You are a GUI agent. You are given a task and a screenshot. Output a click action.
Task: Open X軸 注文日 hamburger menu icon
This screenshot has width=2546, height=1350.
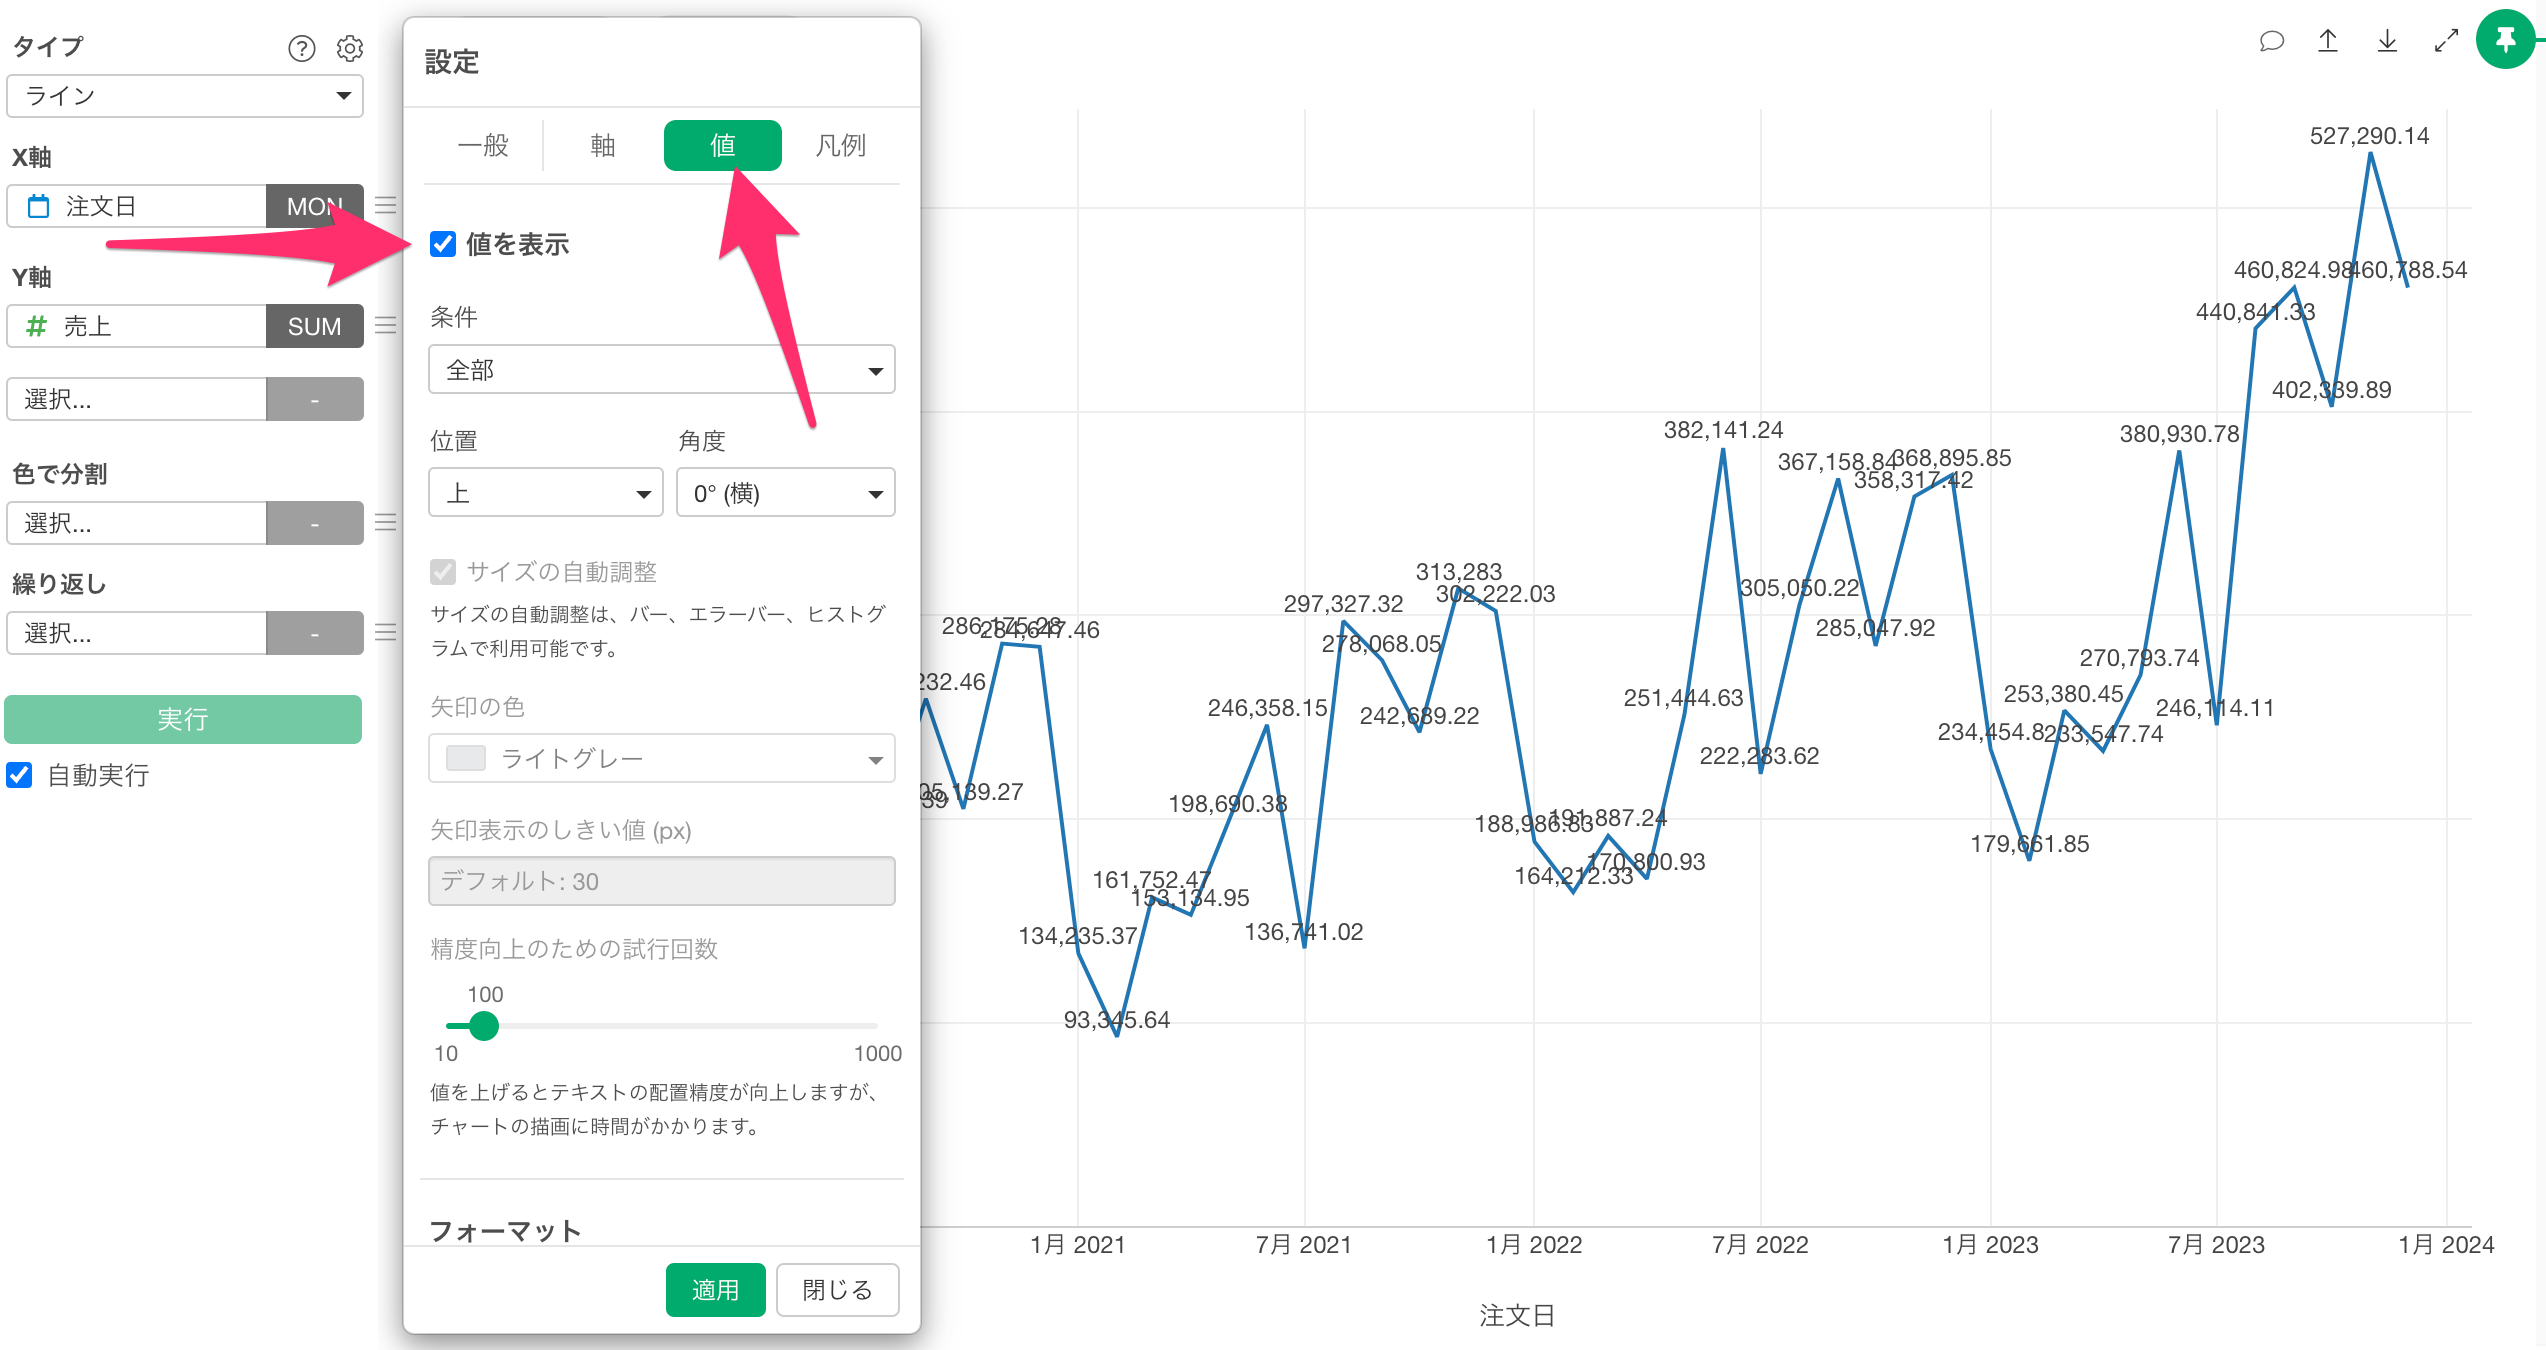coord(386,206)
